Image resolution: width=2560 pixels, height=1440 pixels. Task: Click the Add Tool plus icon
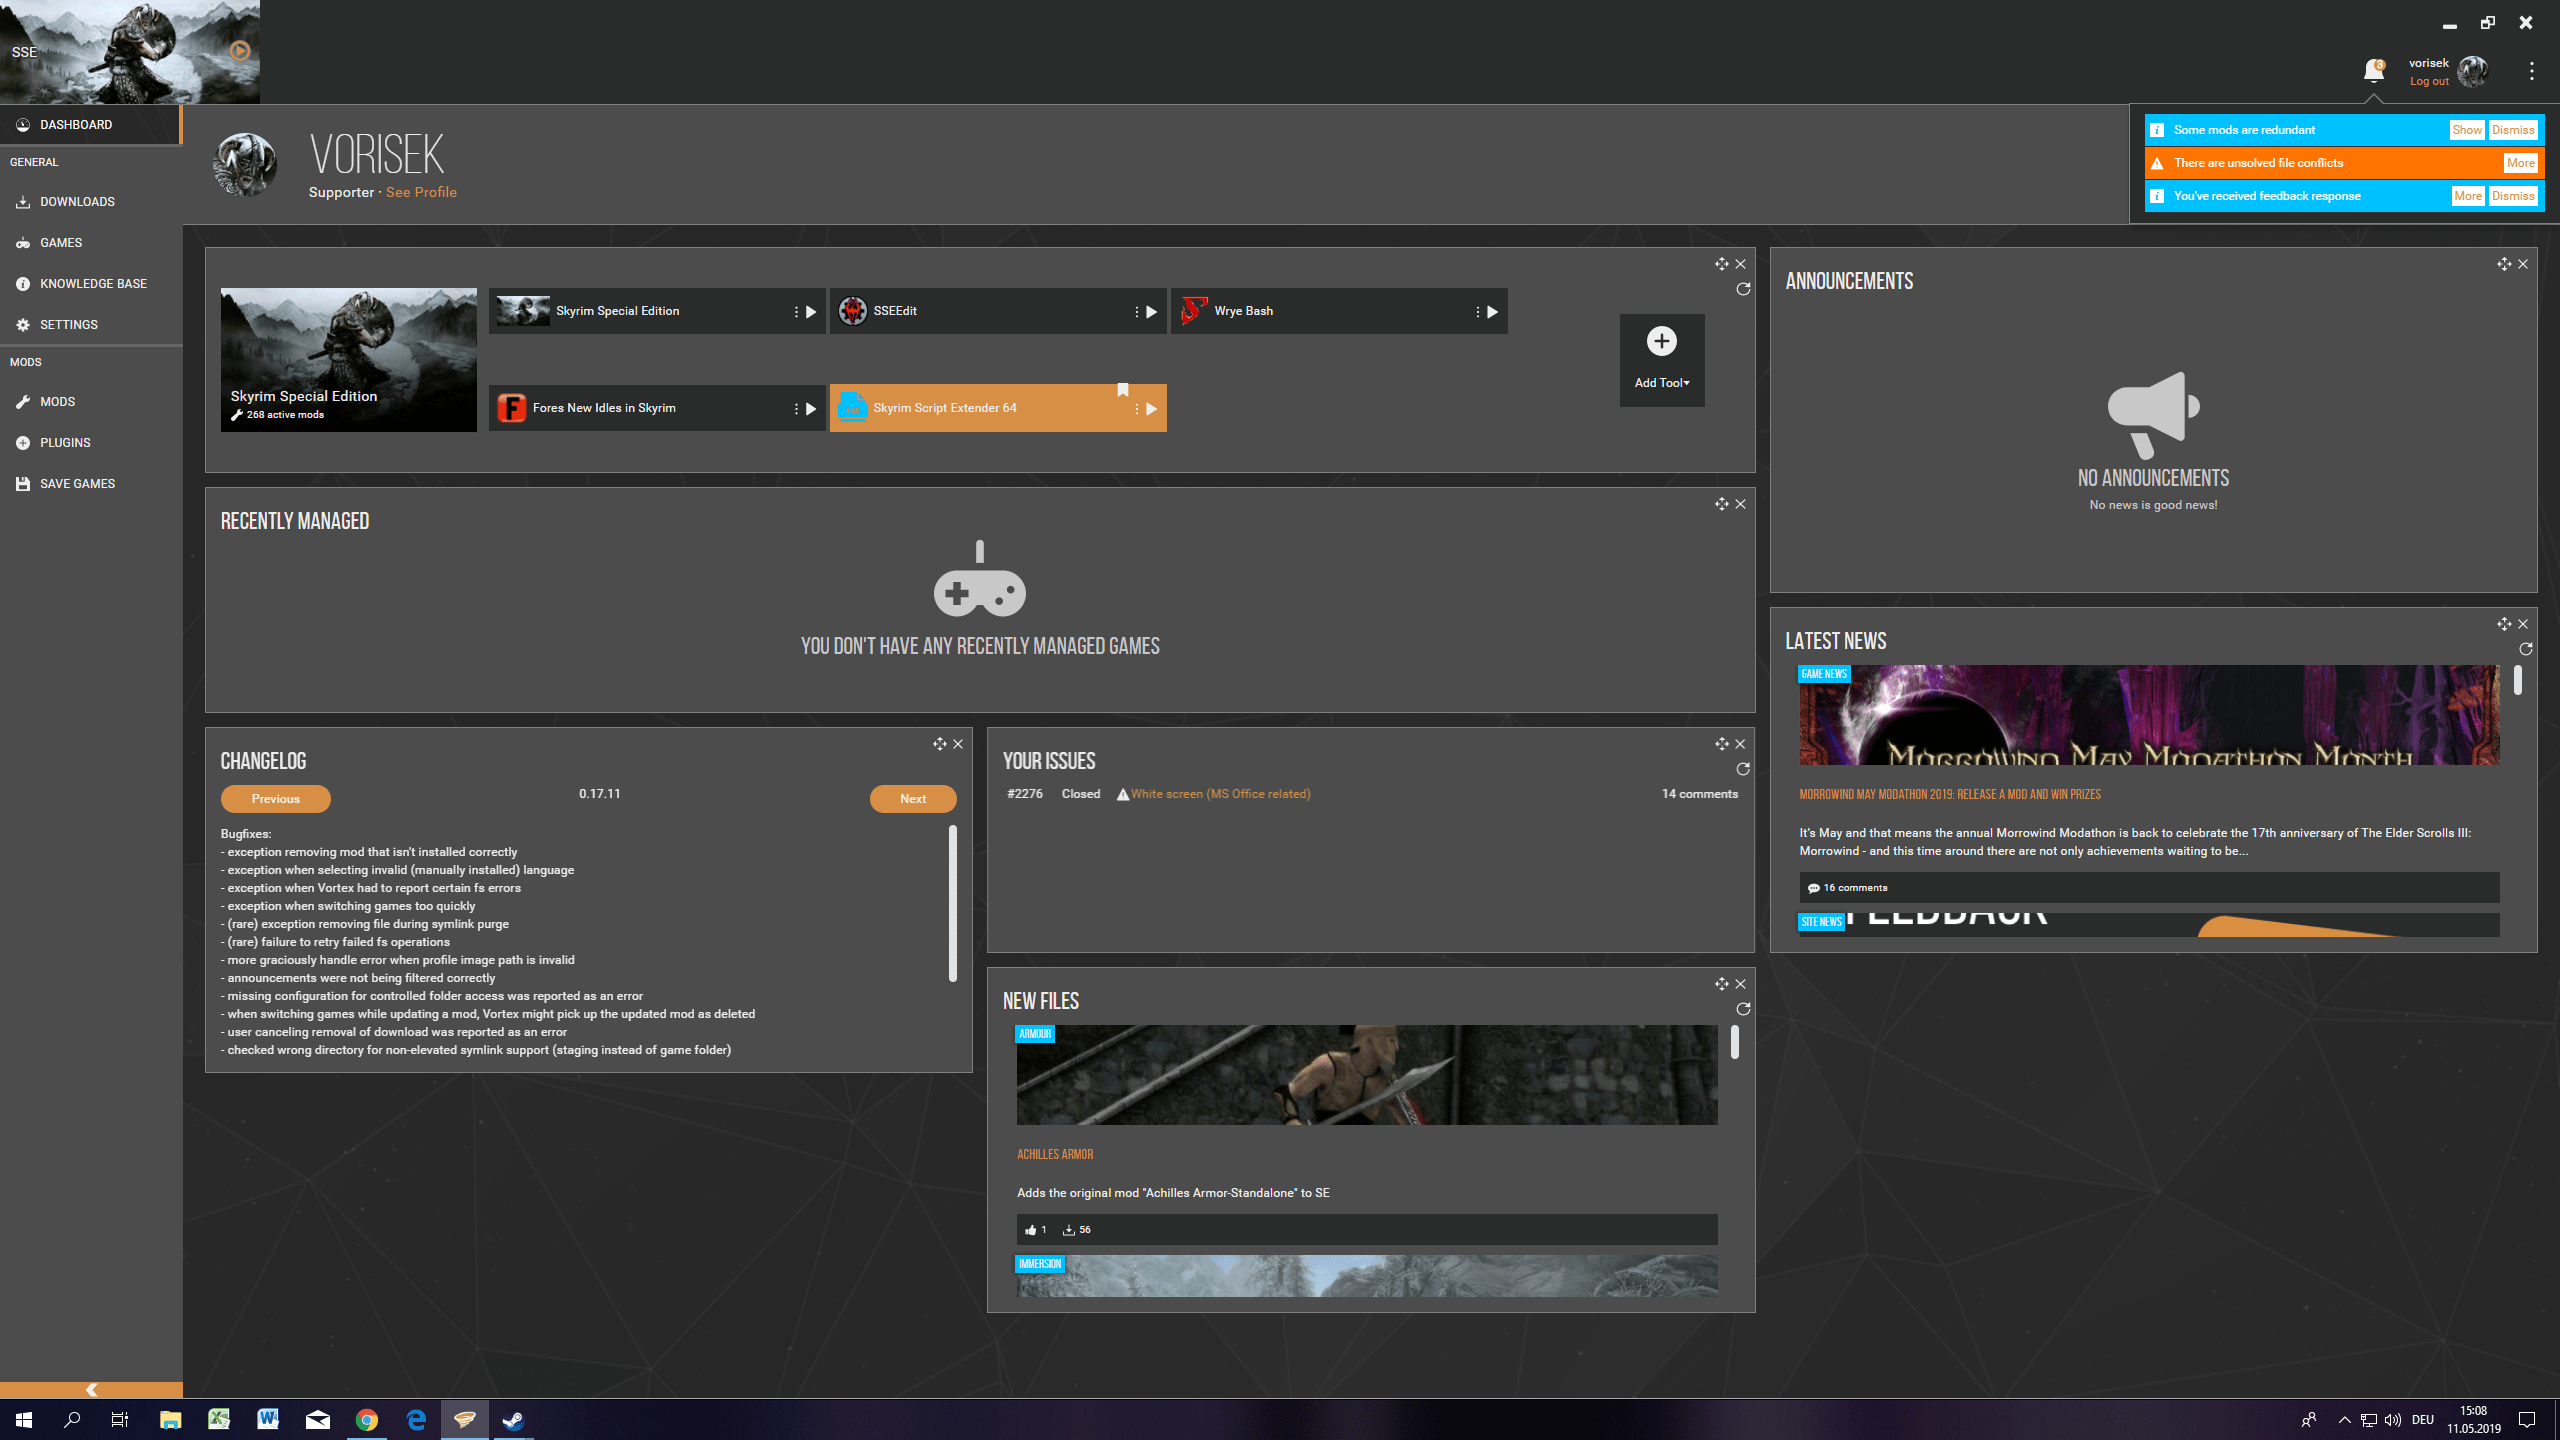click(1661, 342)
